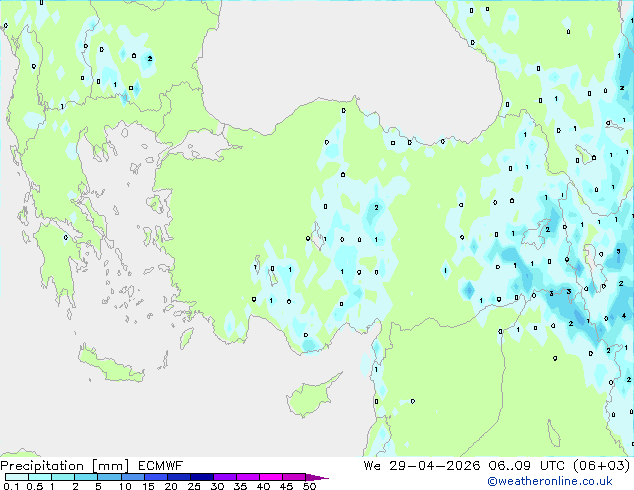Click the 45–50 mm dark magenta legend box
This screenshot has height=490, width=634.
point(294,477)
